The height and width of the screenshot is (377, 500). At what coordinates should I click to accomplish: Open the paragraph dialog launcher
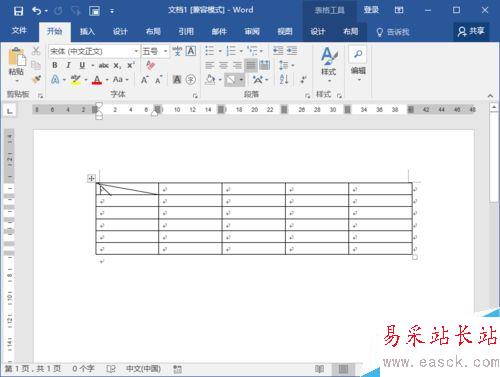[307, 96]
